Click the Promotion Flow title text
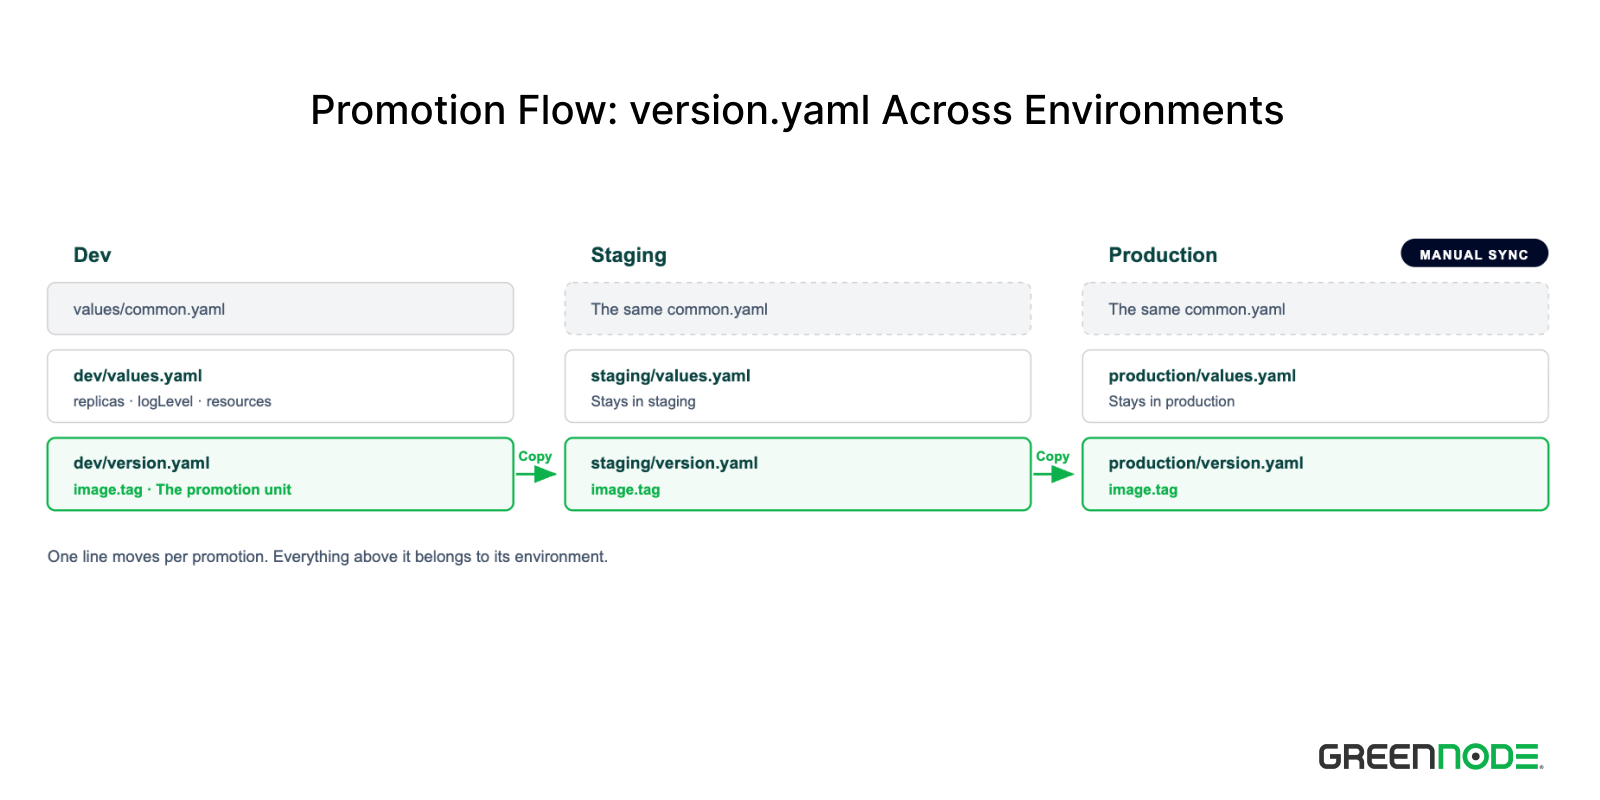The height and width of the screenshot is (800, 1600). tap(797, 110)
